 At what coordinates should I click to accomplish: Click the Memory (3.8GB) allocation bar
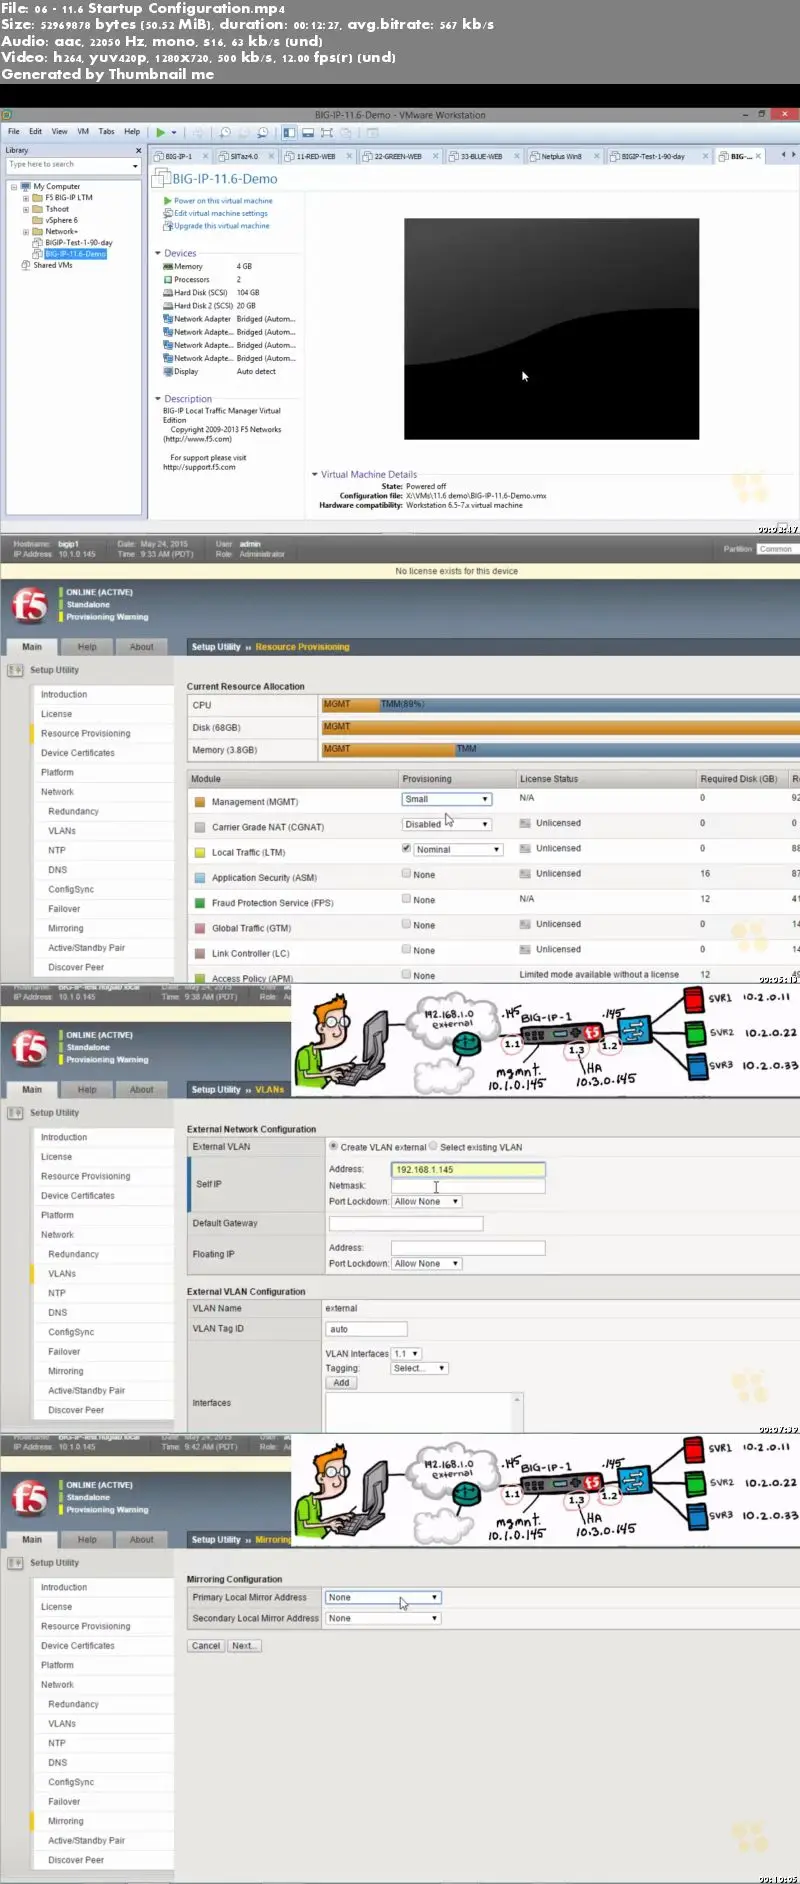click(x=561, y=749)
